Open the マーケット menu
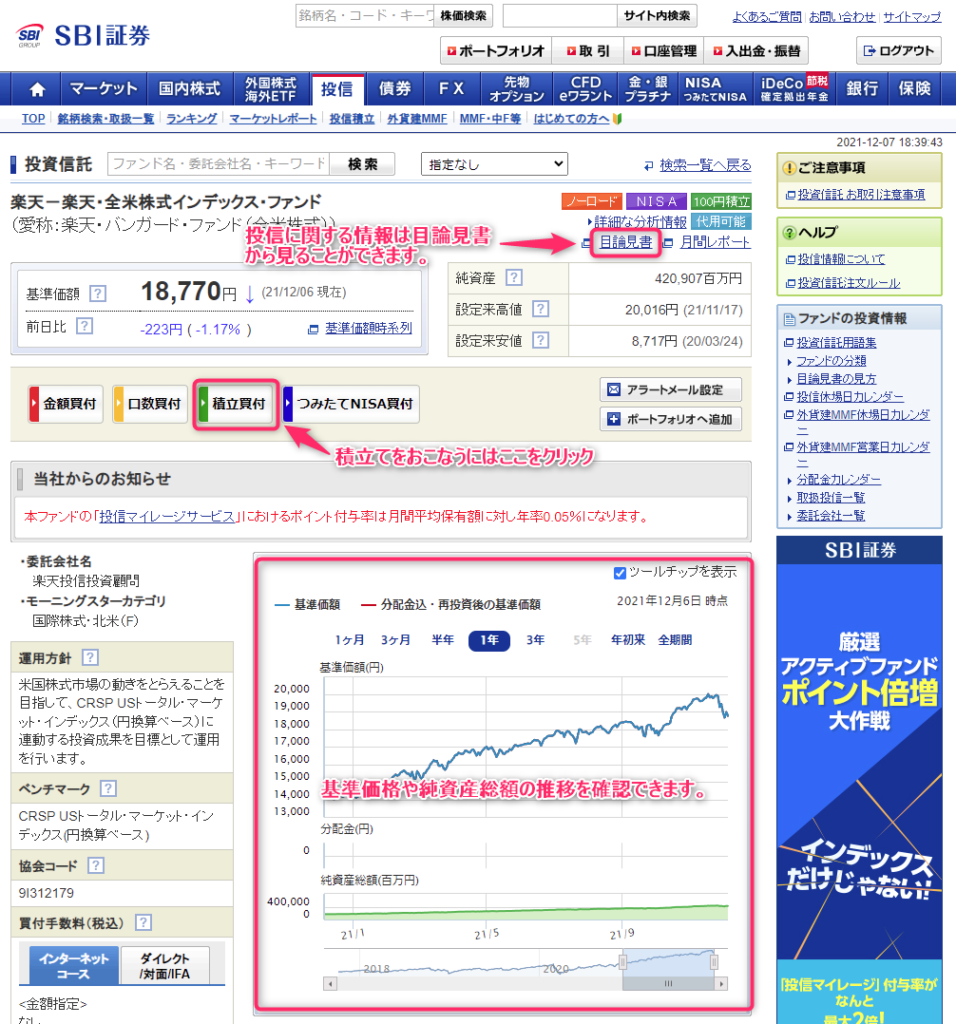956x1024 pixels. click(103, 89)
